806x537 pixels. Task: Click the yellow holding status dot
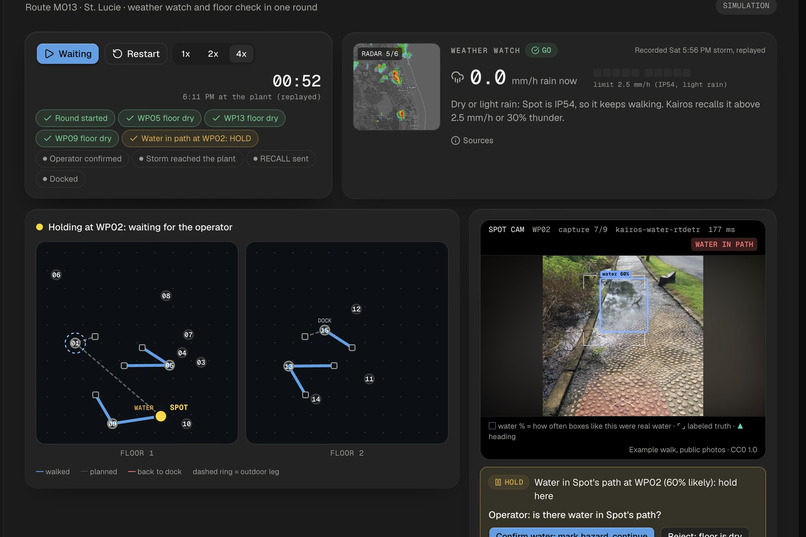click(x=40, y=227)
